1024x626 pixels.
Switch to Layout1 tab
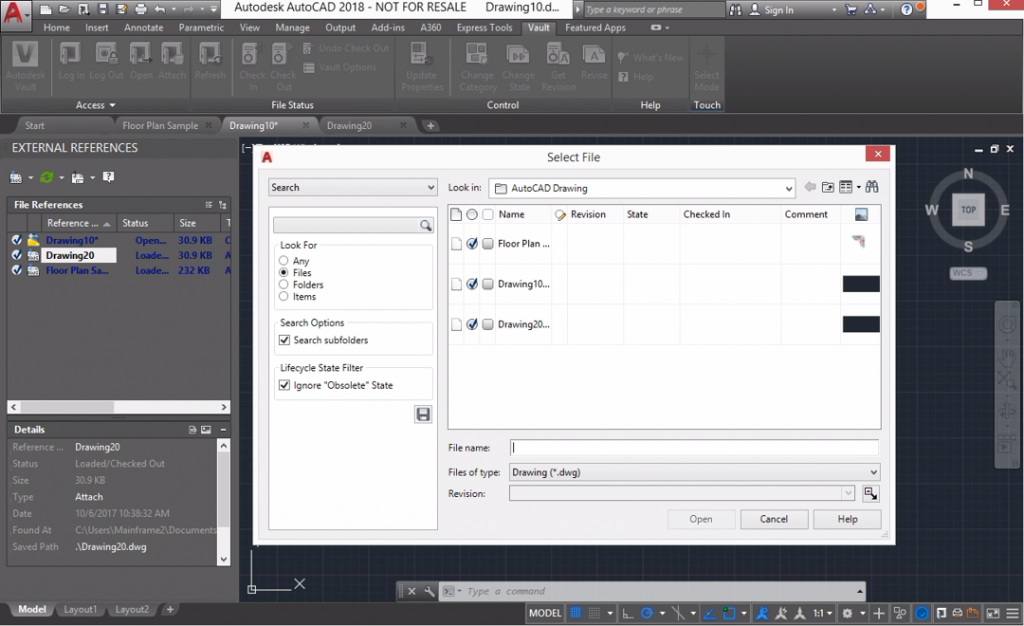80,609
